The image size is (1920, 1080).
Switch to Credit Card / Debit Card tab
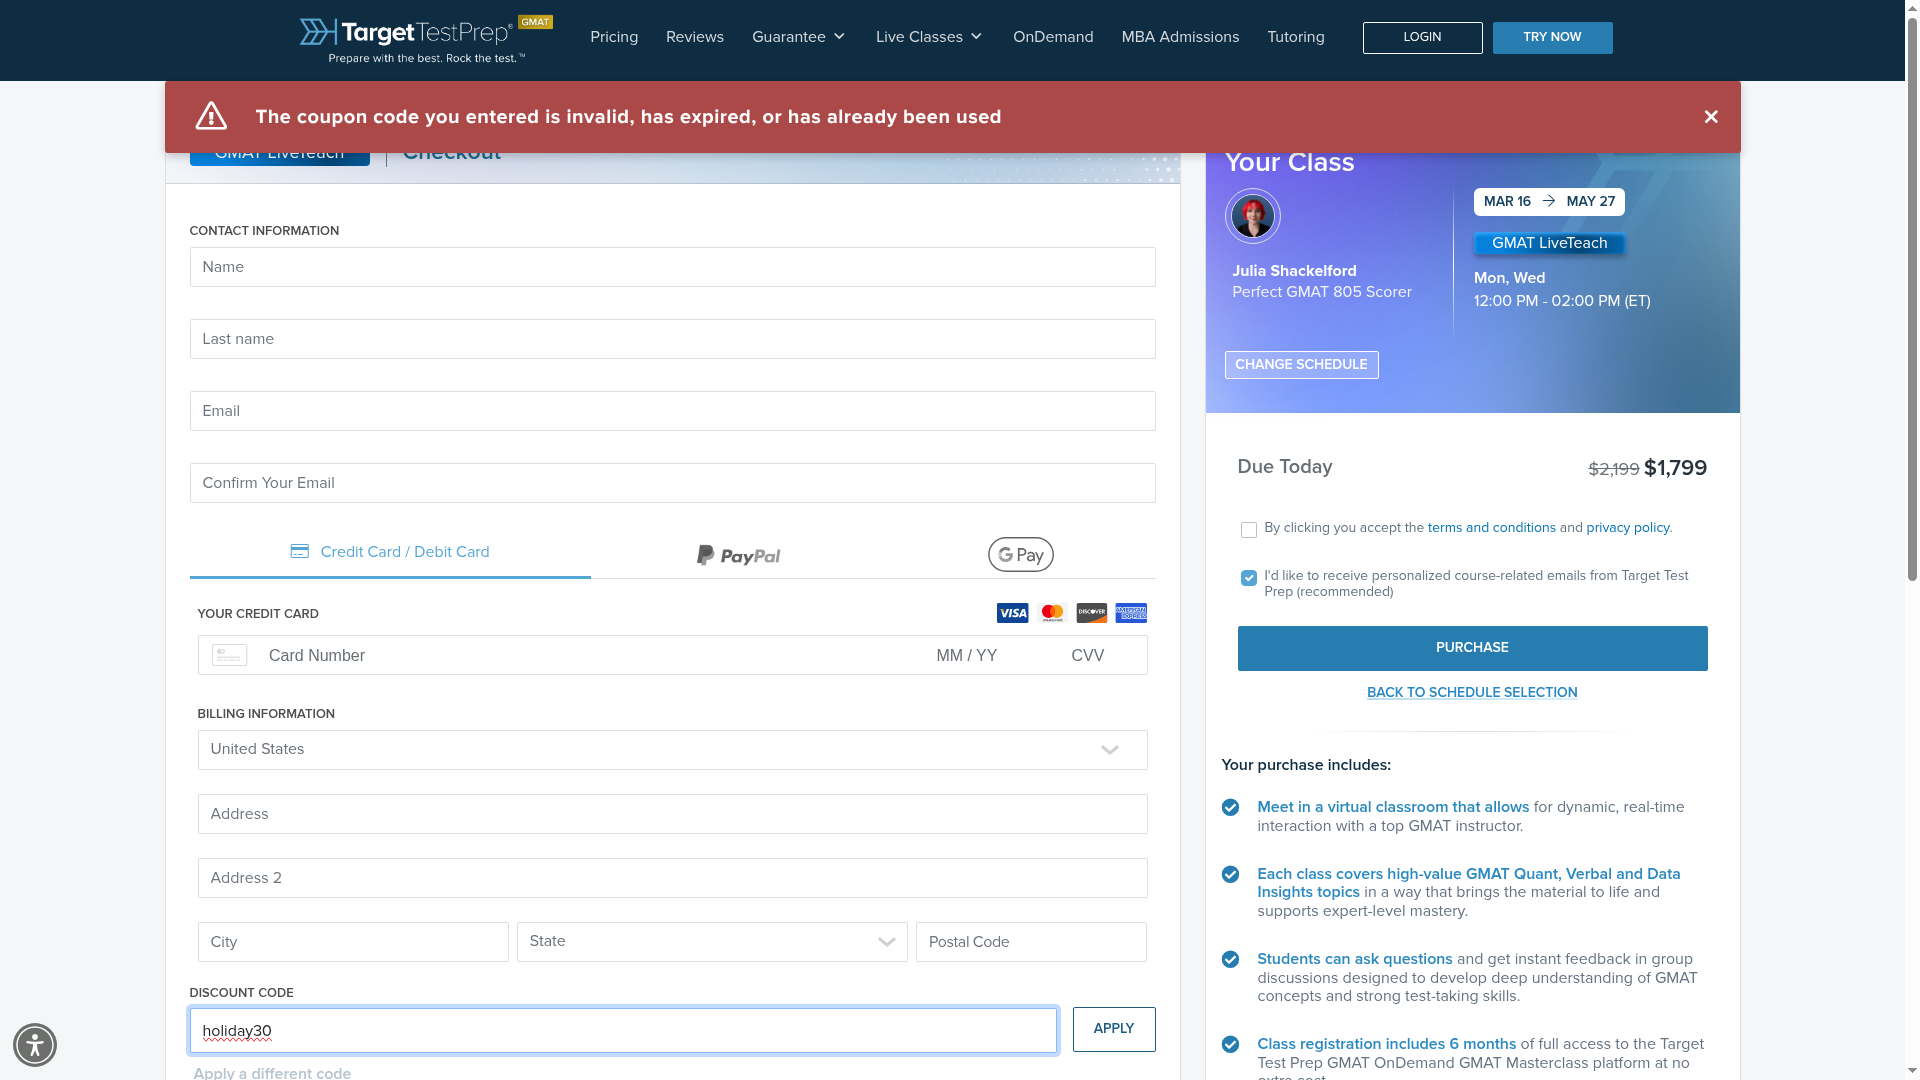pos(390,552)
